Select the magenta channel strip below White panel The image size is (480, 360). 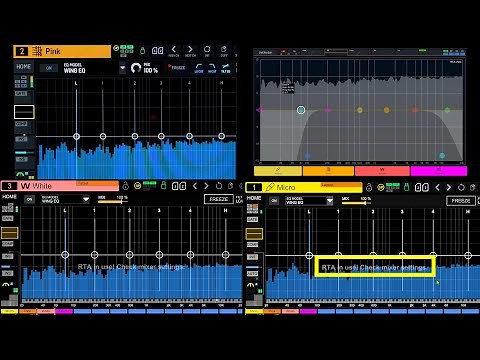(64, 311)
